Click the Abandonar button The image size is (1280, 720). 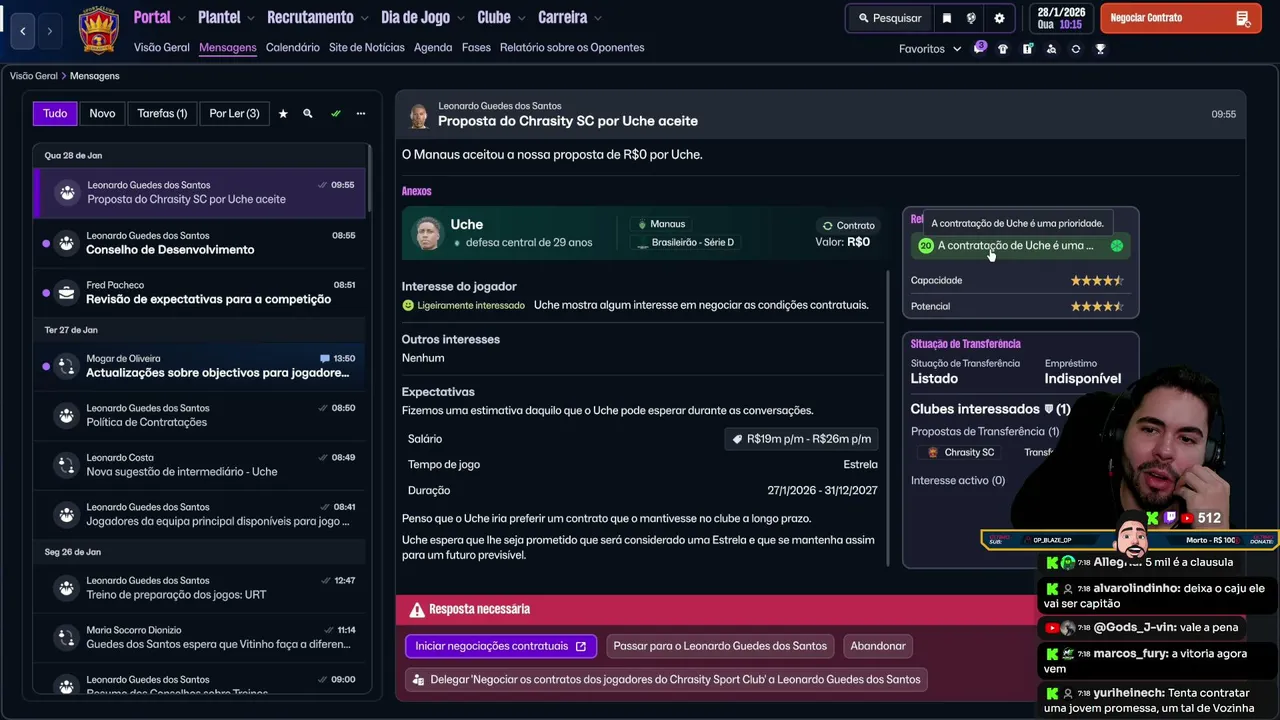pyautogui.click(x=878, y=646)
